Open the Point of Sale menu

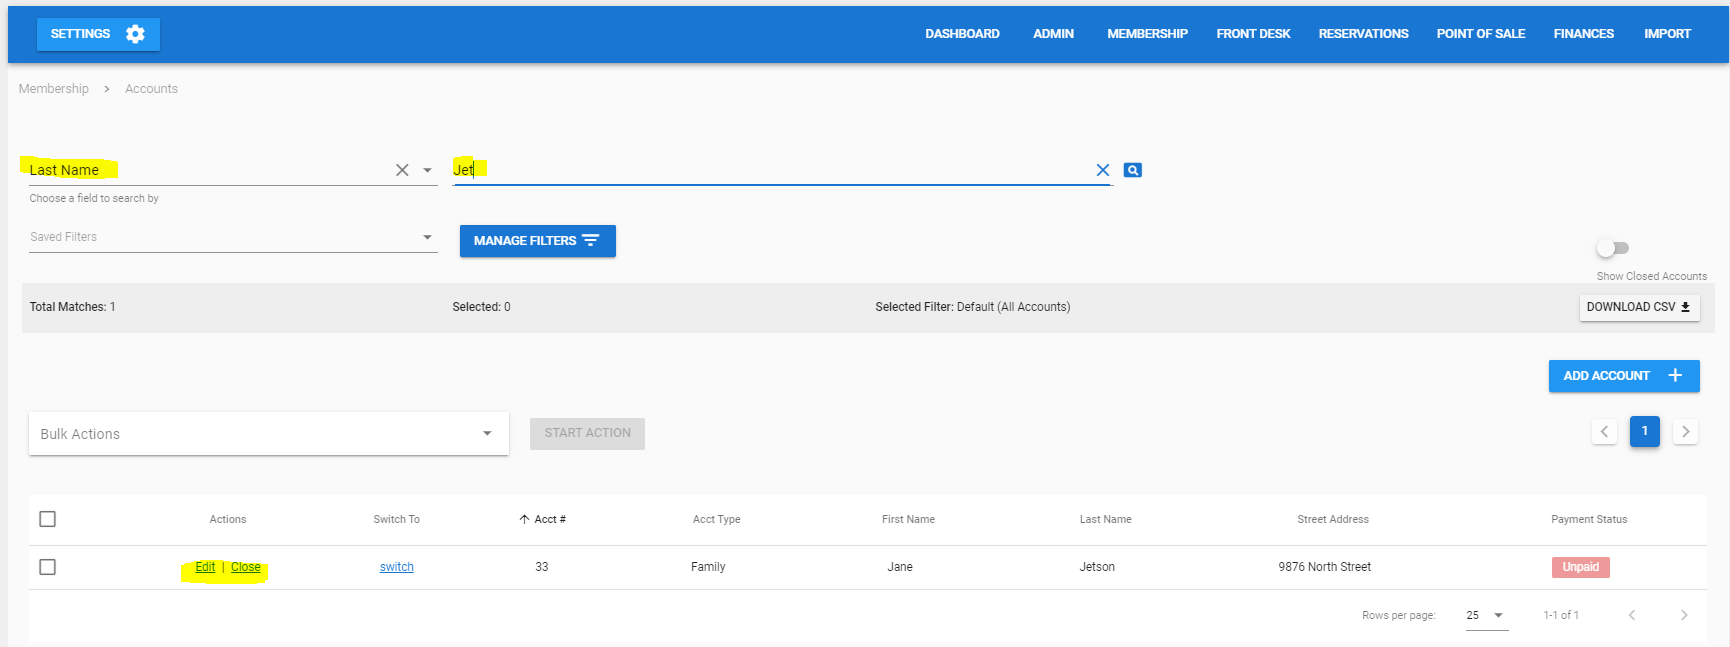1481,34
